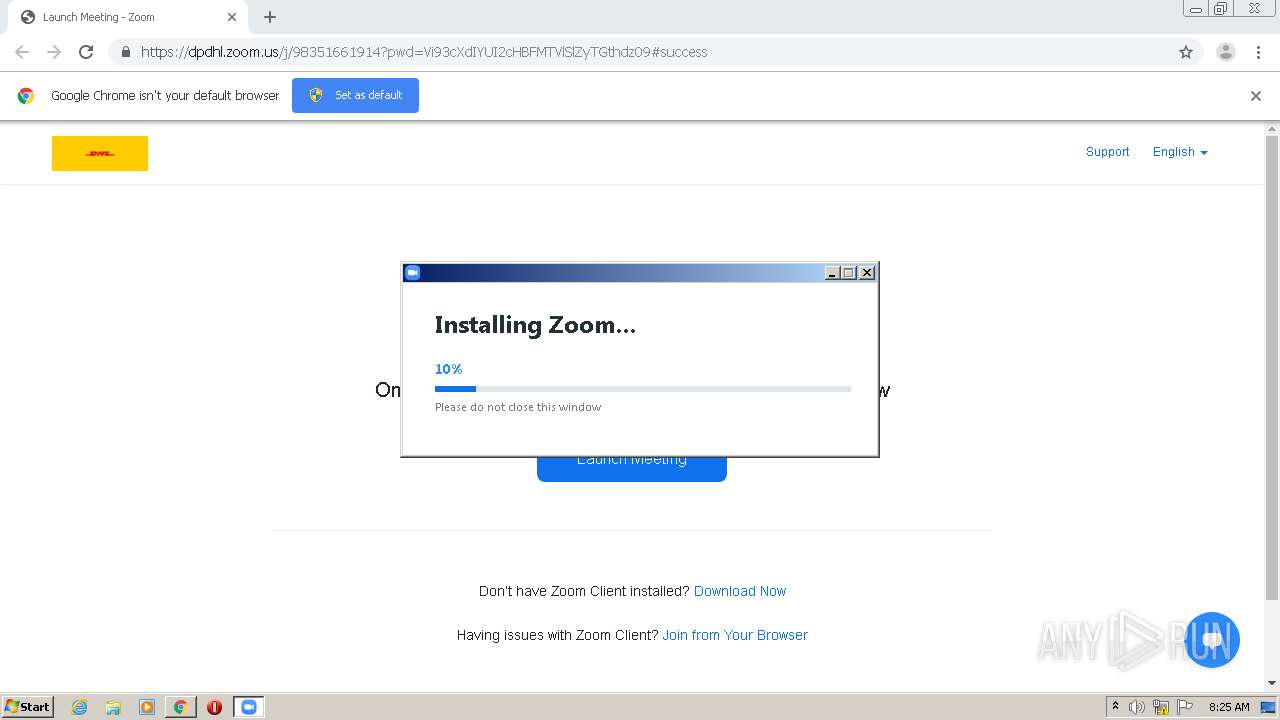
Task: Click the DHL logo
Action: [x=100, y=153]
